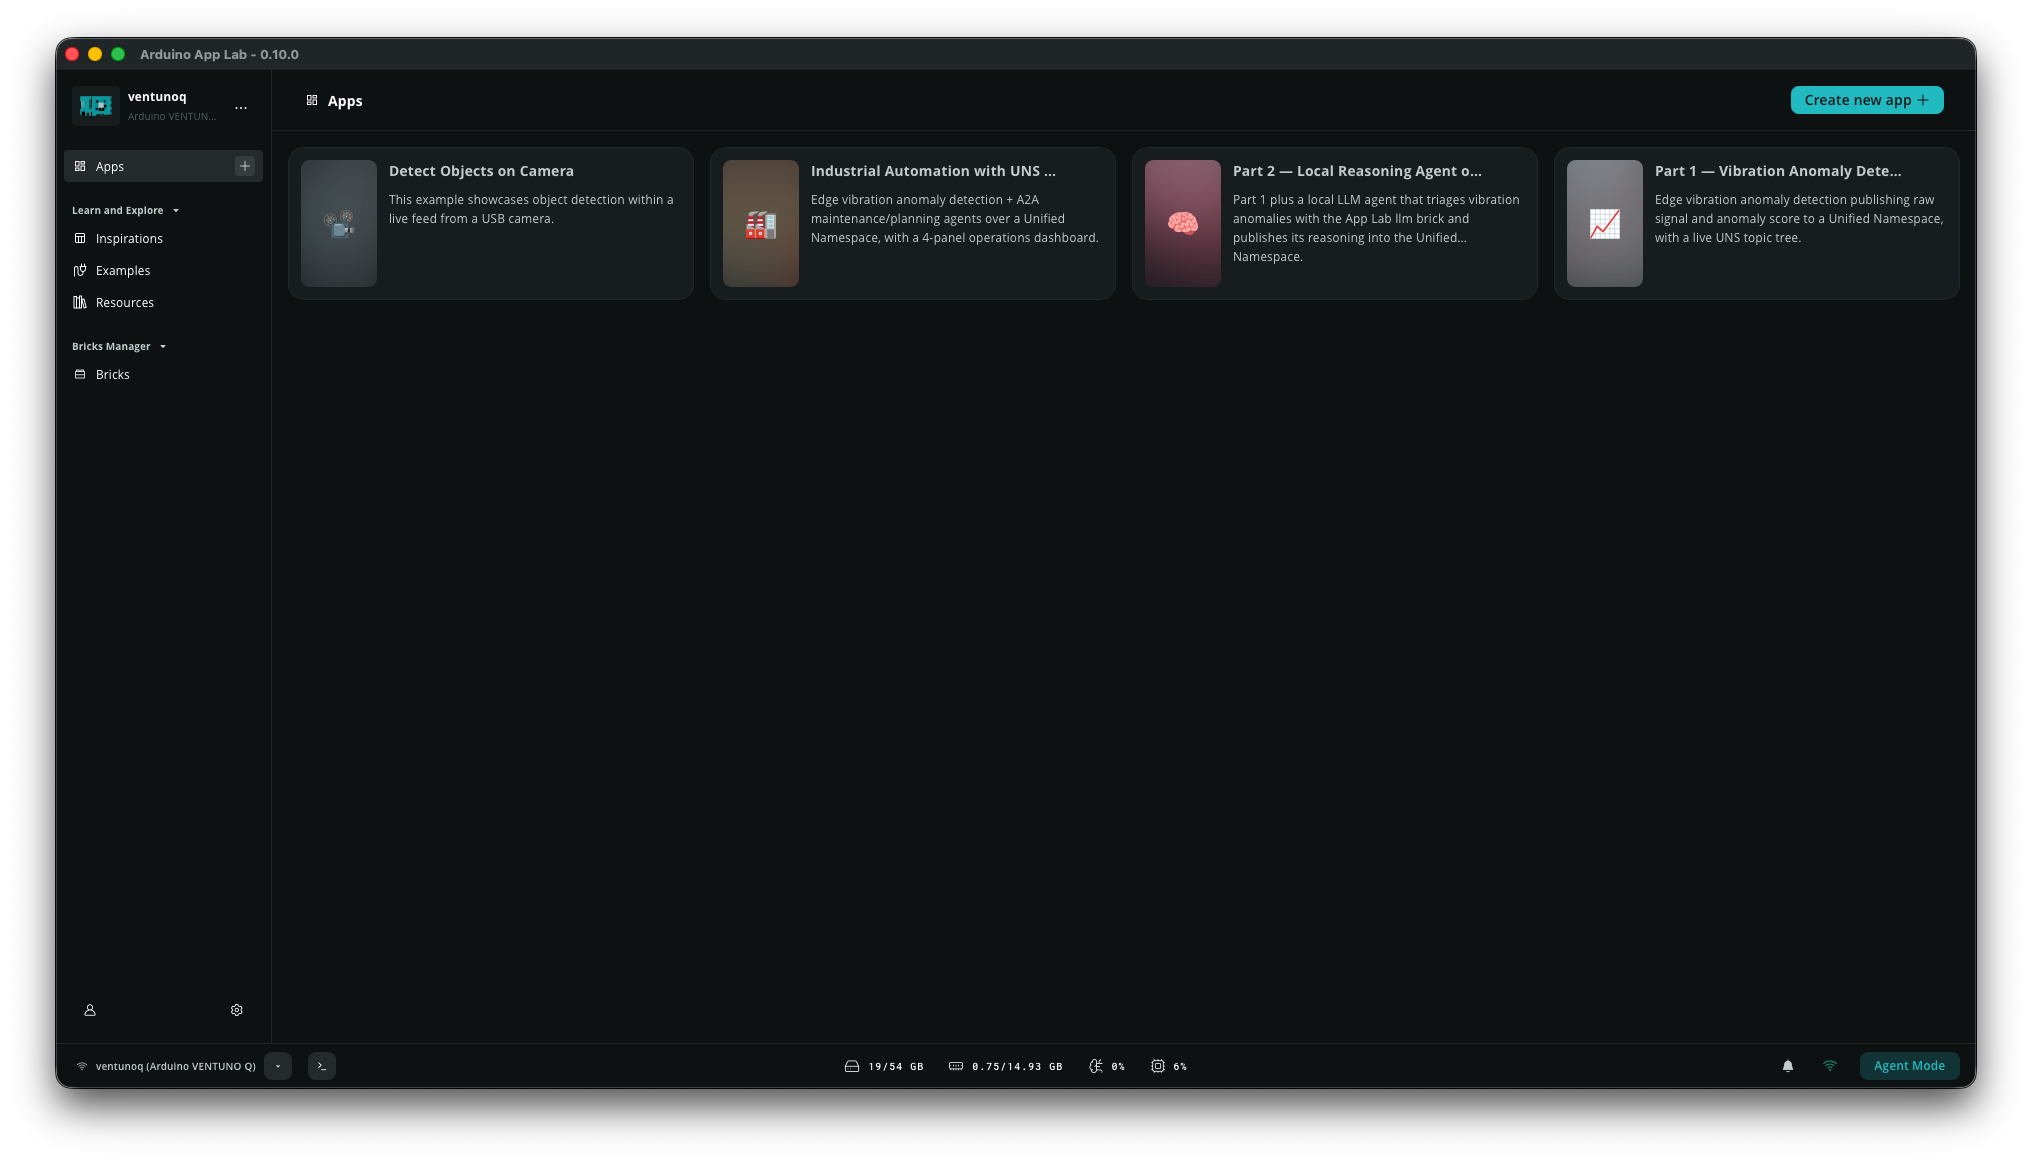Open the Part 2 brain thumbnail
Screen dimensions: 2032x1162
pyautogui.click(x=1183, y=223)
